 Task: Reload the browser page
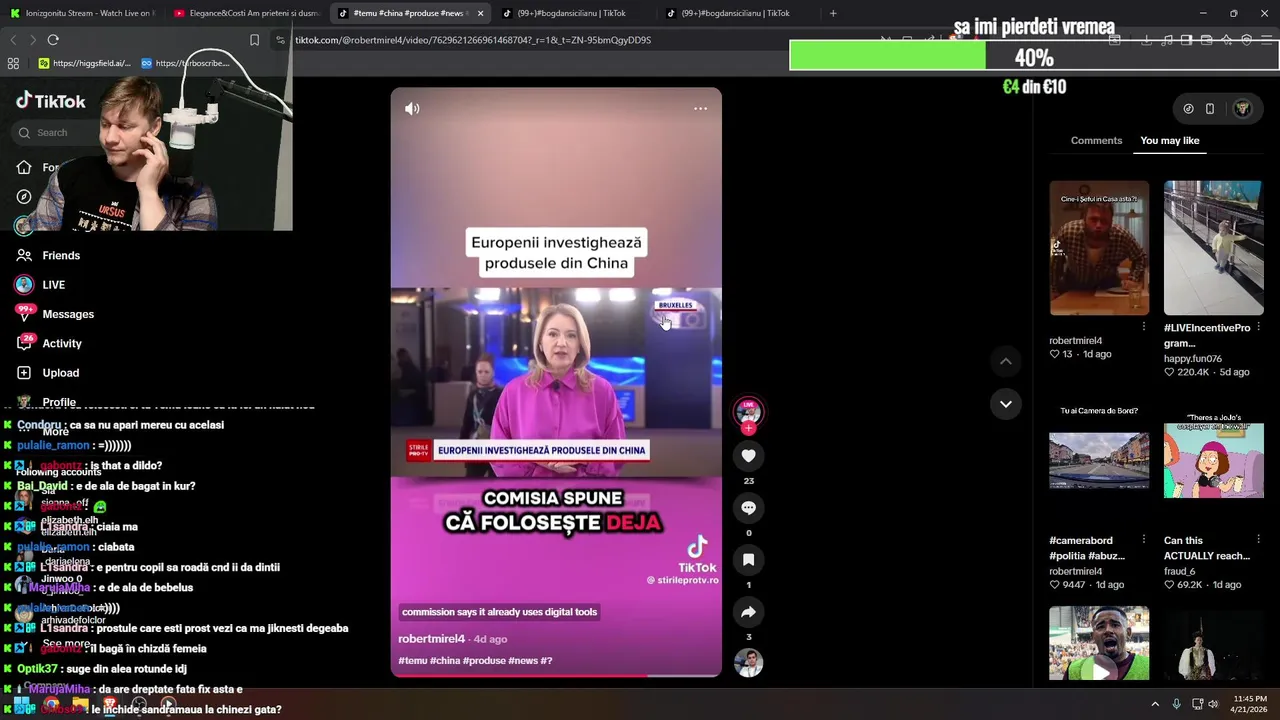pyautogui.click(x=53, y=40)
